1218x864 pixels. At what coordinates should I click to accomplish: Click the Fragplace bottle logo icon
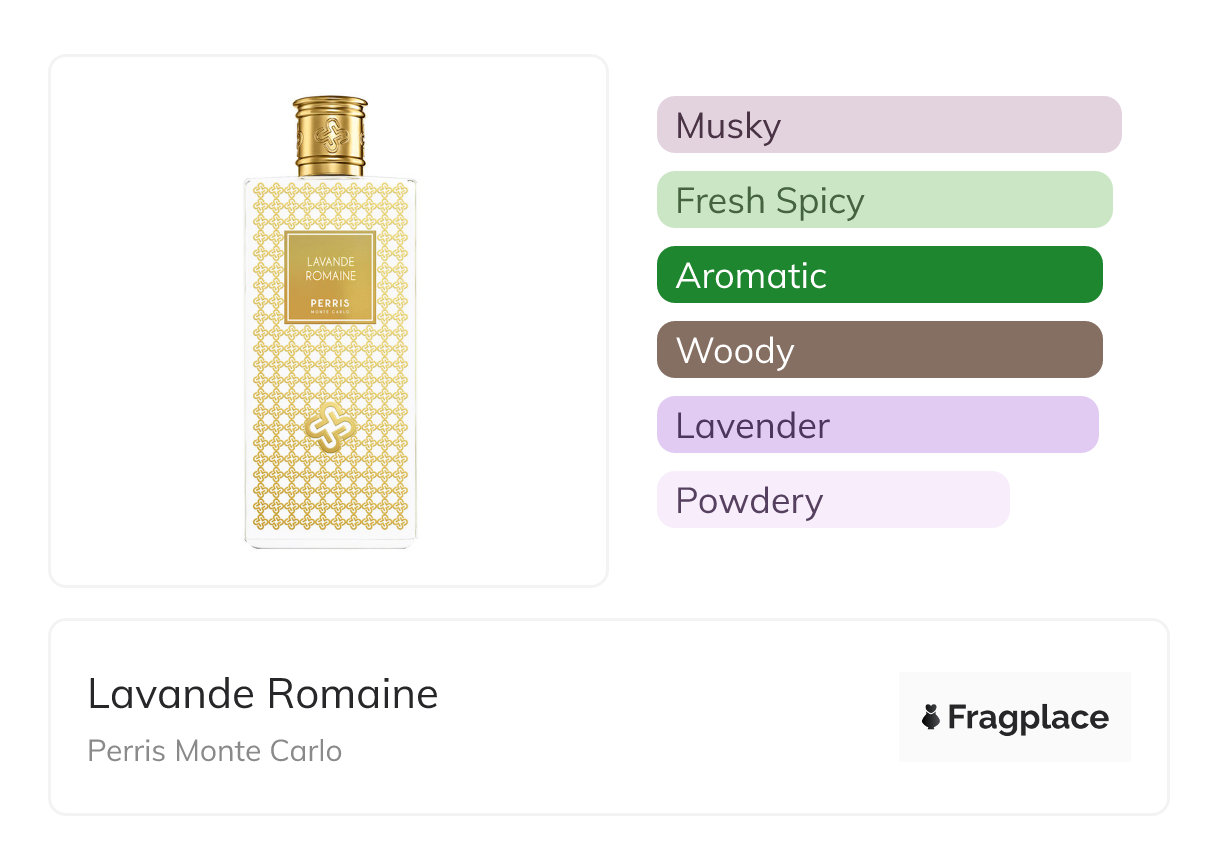pyautogui.click(x=931, y=717)
